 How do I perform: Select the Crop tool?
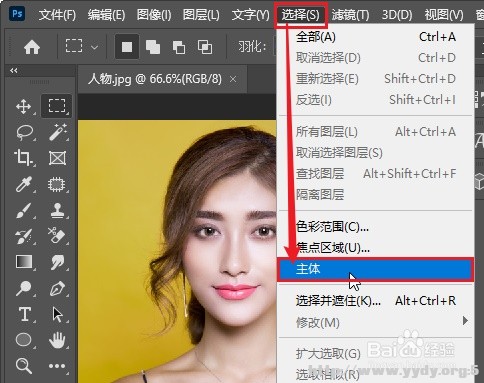23,158
